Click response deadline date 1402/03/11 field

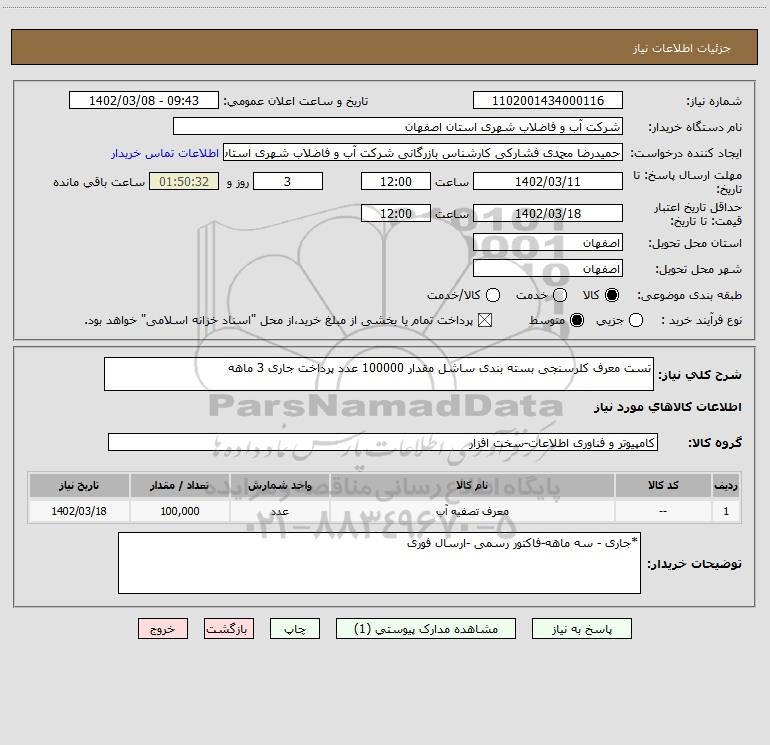click(x=548, y=181)
